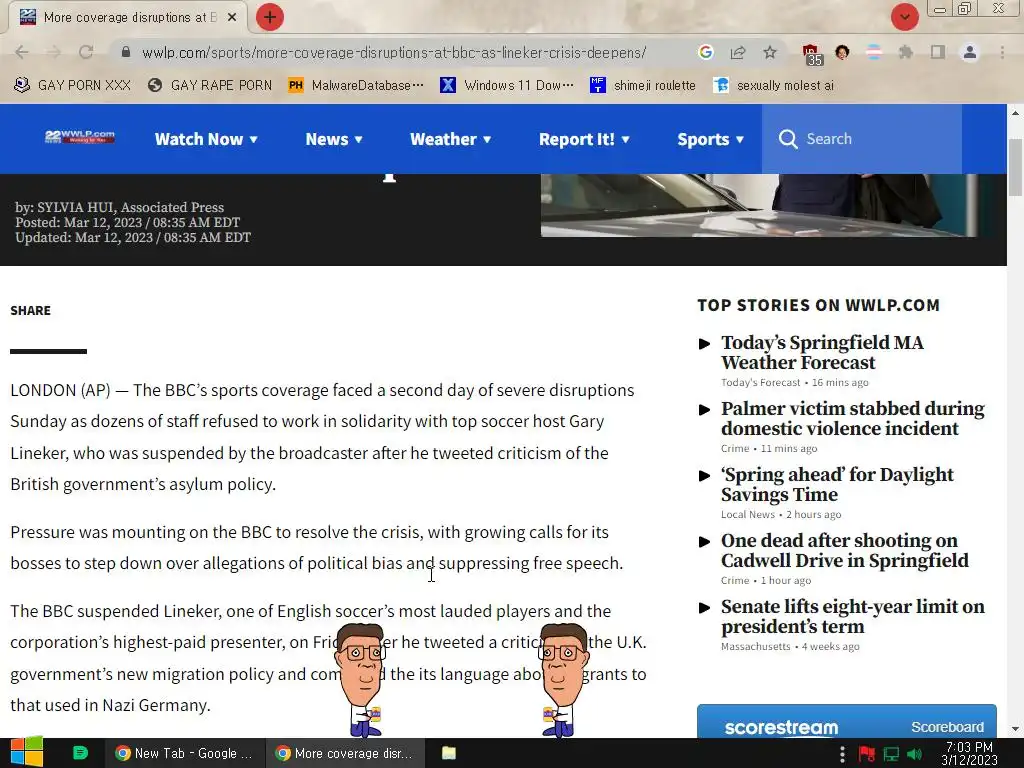Click byline SYLVIA HUI, Associated Press
This screenshot has width=1024, height=768.
tap(131, 207)
